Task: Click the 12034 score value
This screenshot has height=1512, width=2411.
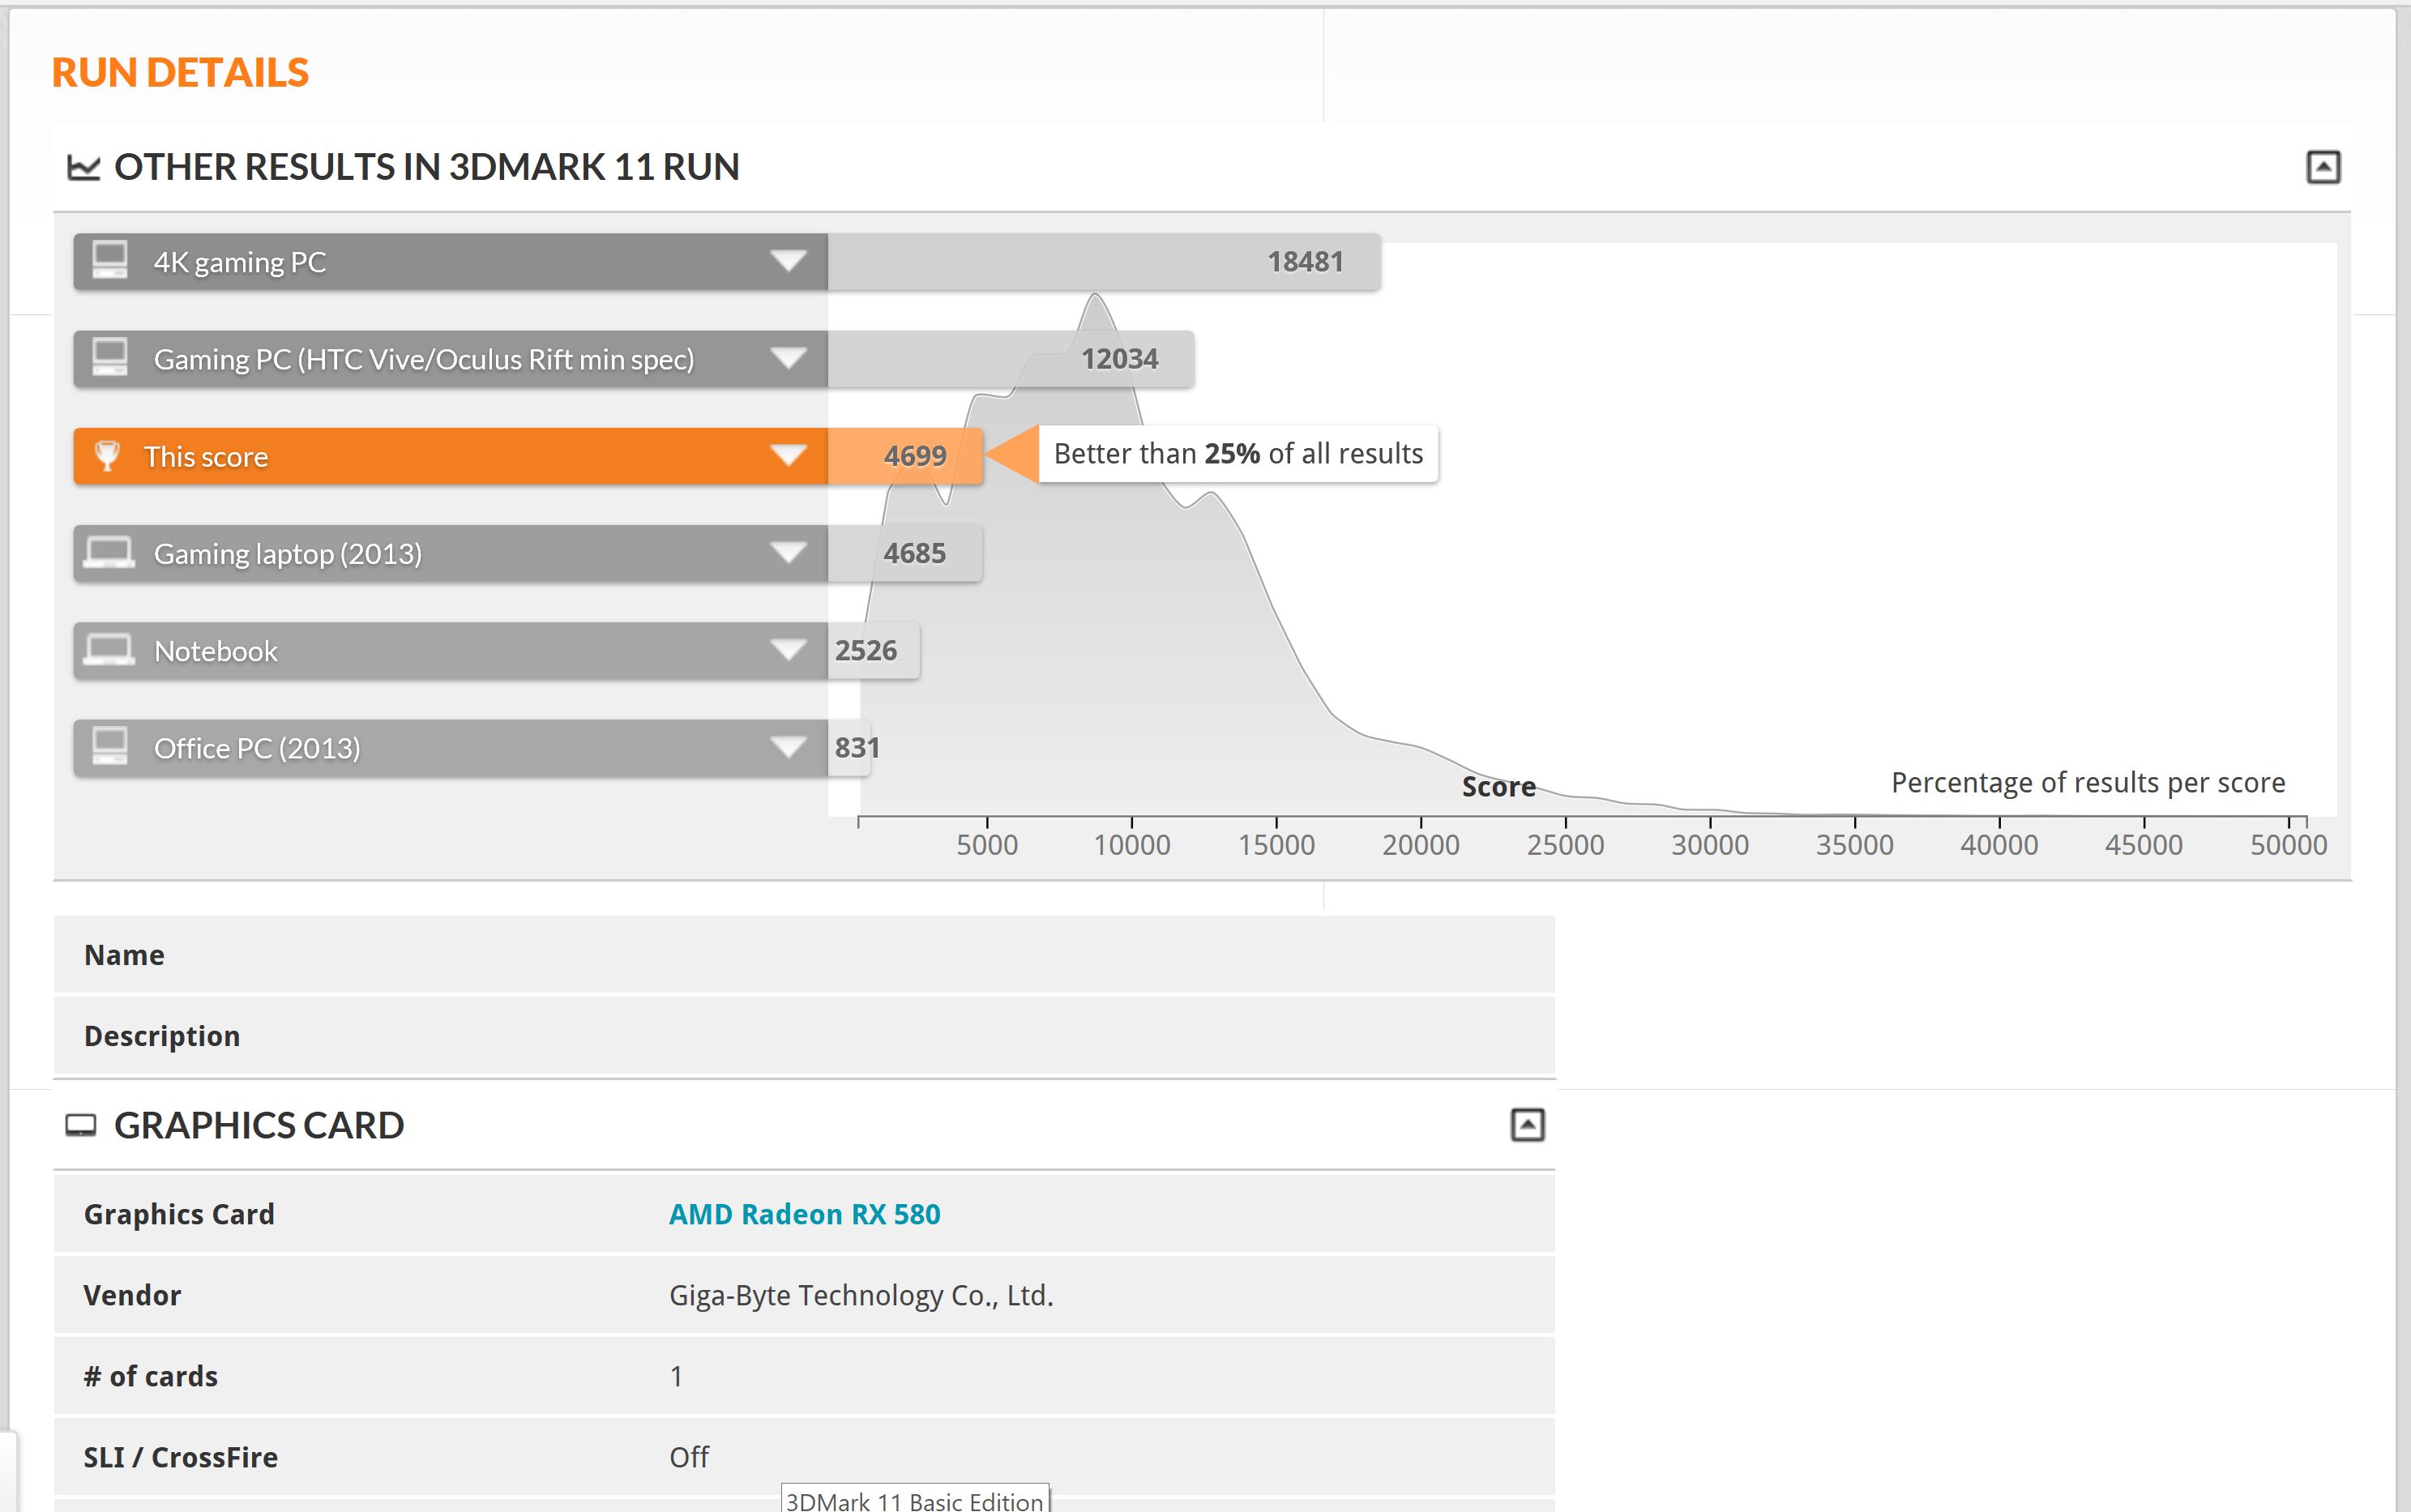Action: point(1119,359)
